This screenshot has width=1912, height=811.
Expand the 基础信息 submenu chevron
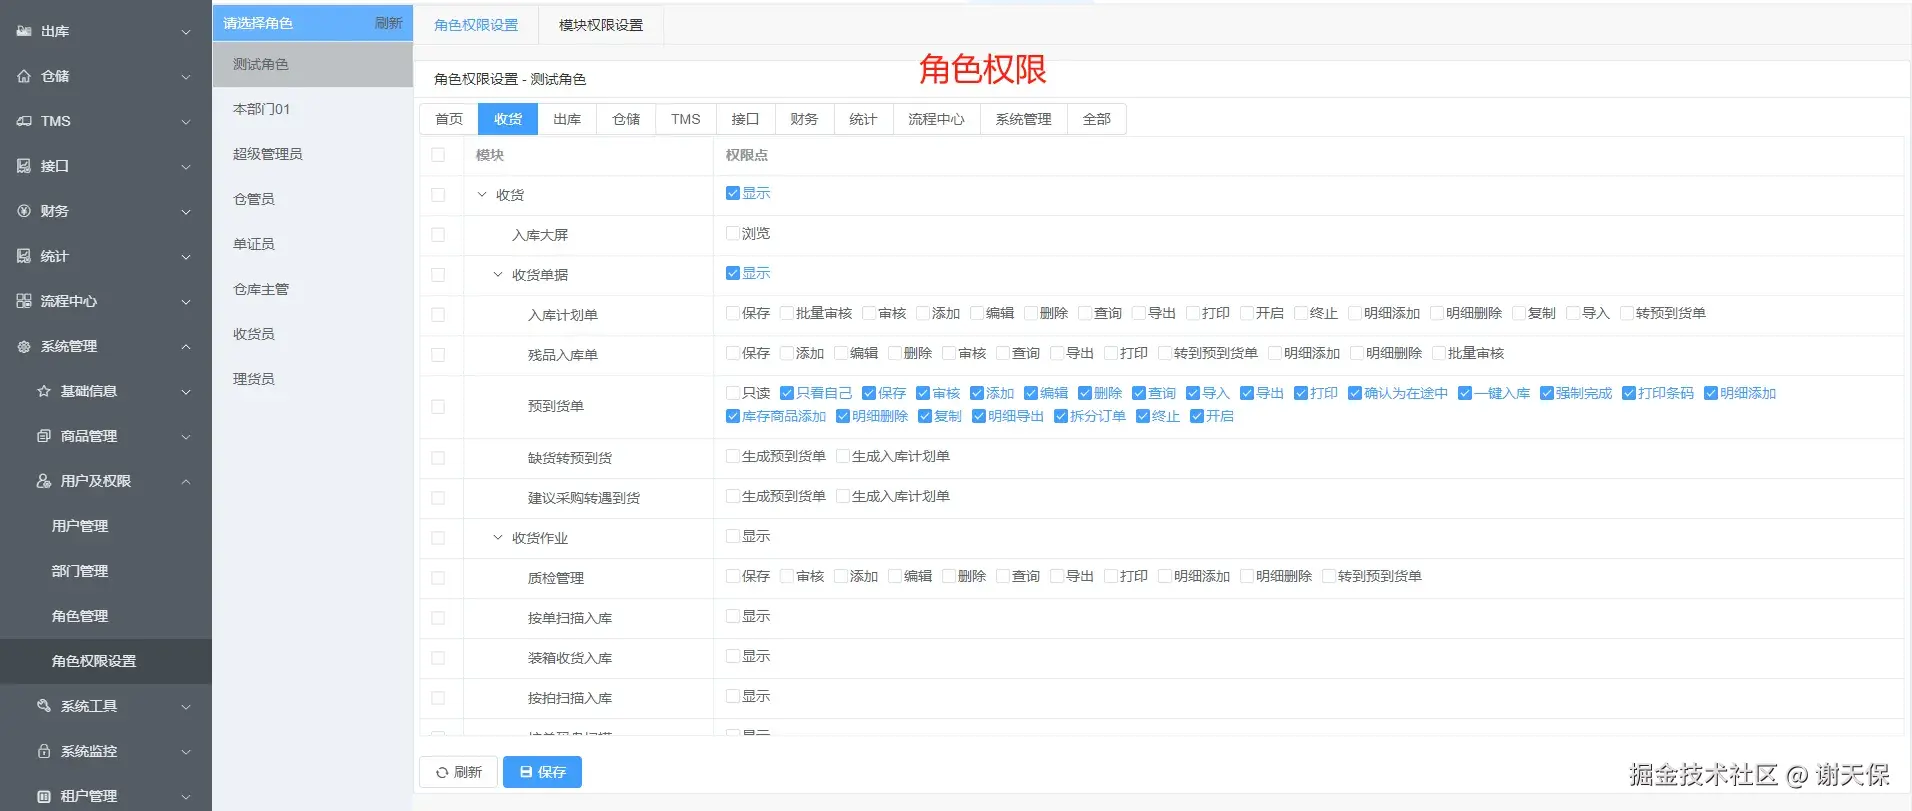186,392
